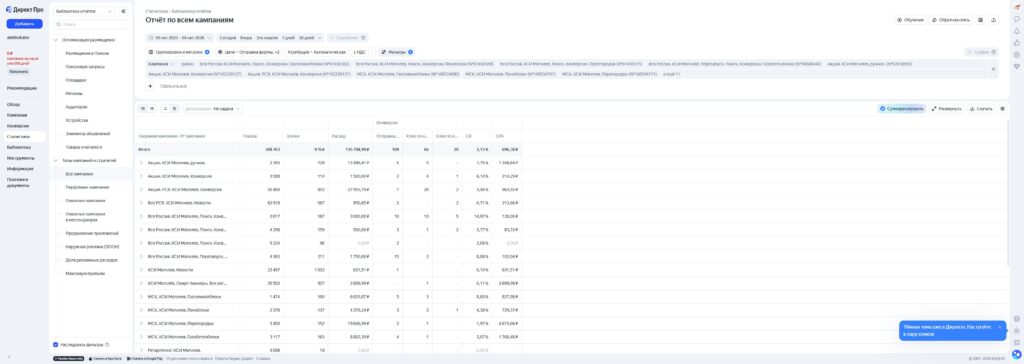
Task: Select second table view mode icon
Action: 152,108
